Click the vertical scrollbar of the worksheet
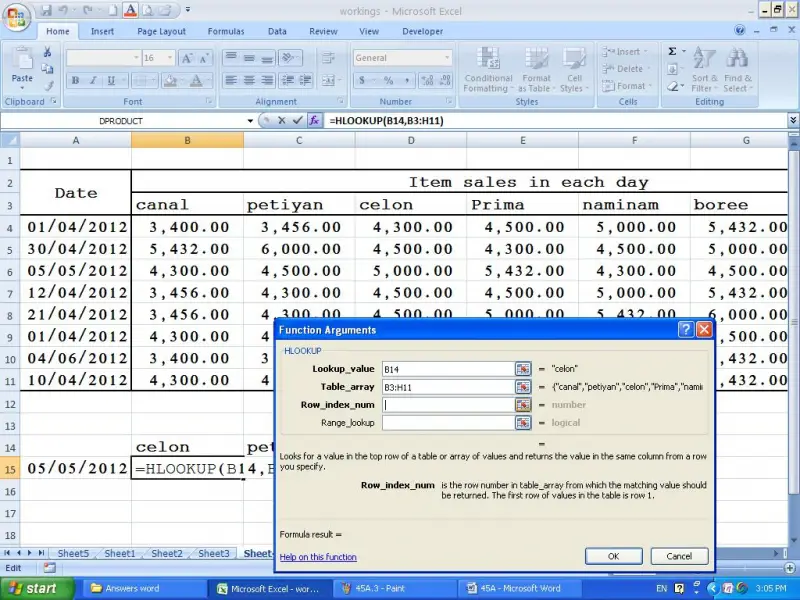 (x=793, y=321)
